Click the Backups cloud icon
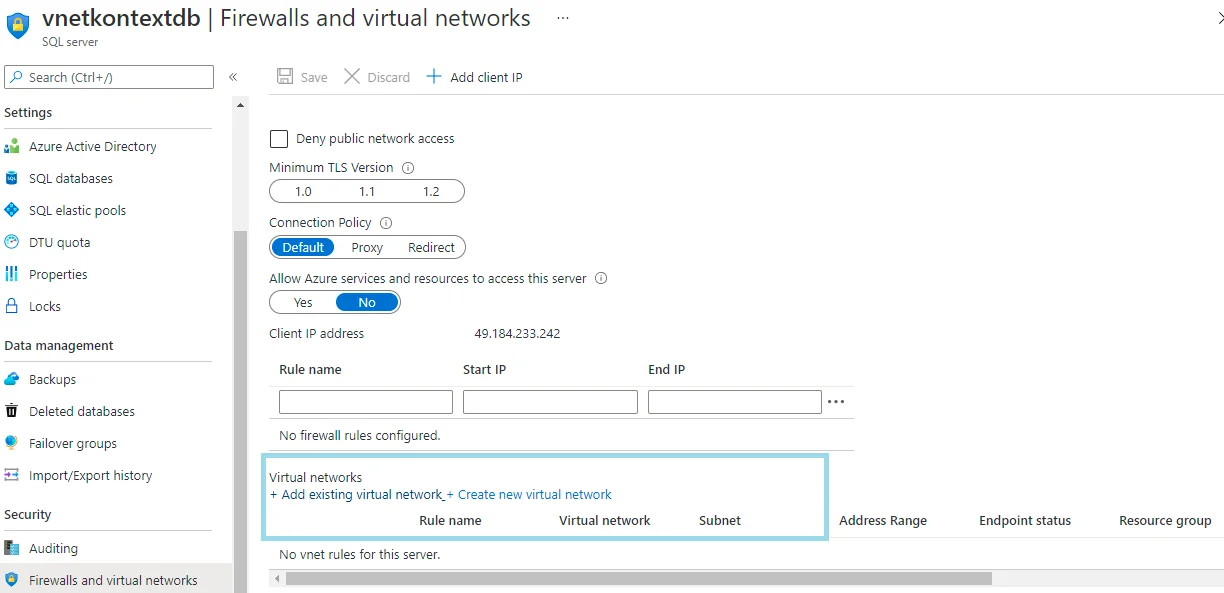 click(12, 380)
